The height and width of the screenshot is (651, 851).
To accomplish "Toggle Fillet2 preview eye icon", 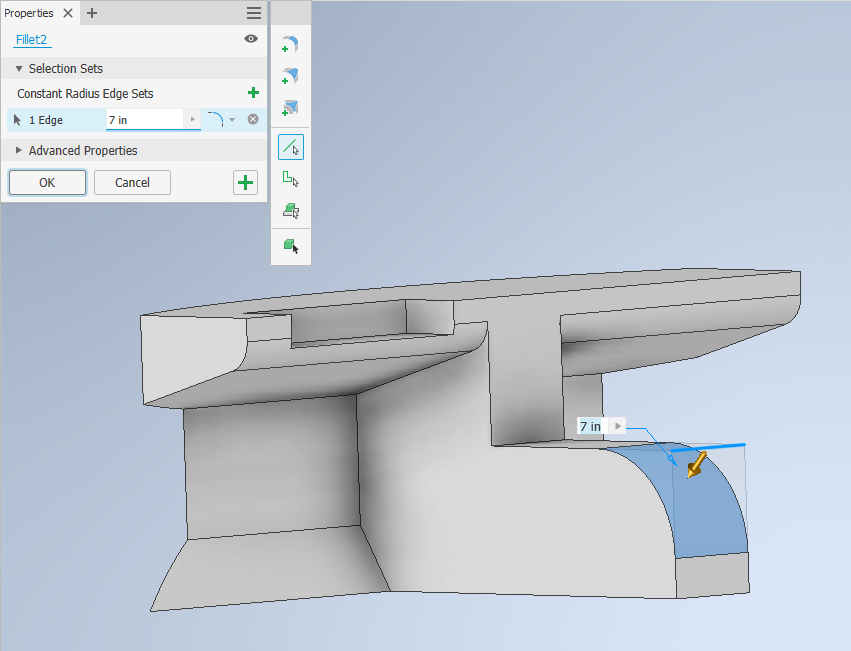I will click(251, 39).
